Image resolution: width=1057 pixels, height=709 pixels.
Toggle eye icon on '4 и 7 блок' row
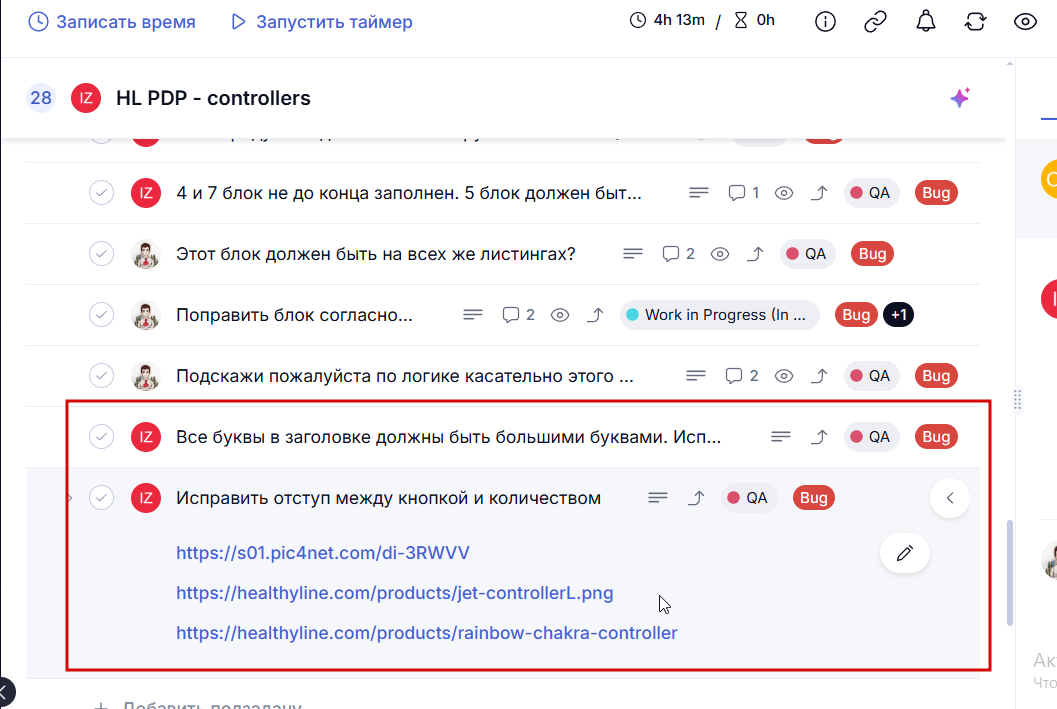pyautogui.click(x=783, y=193)
